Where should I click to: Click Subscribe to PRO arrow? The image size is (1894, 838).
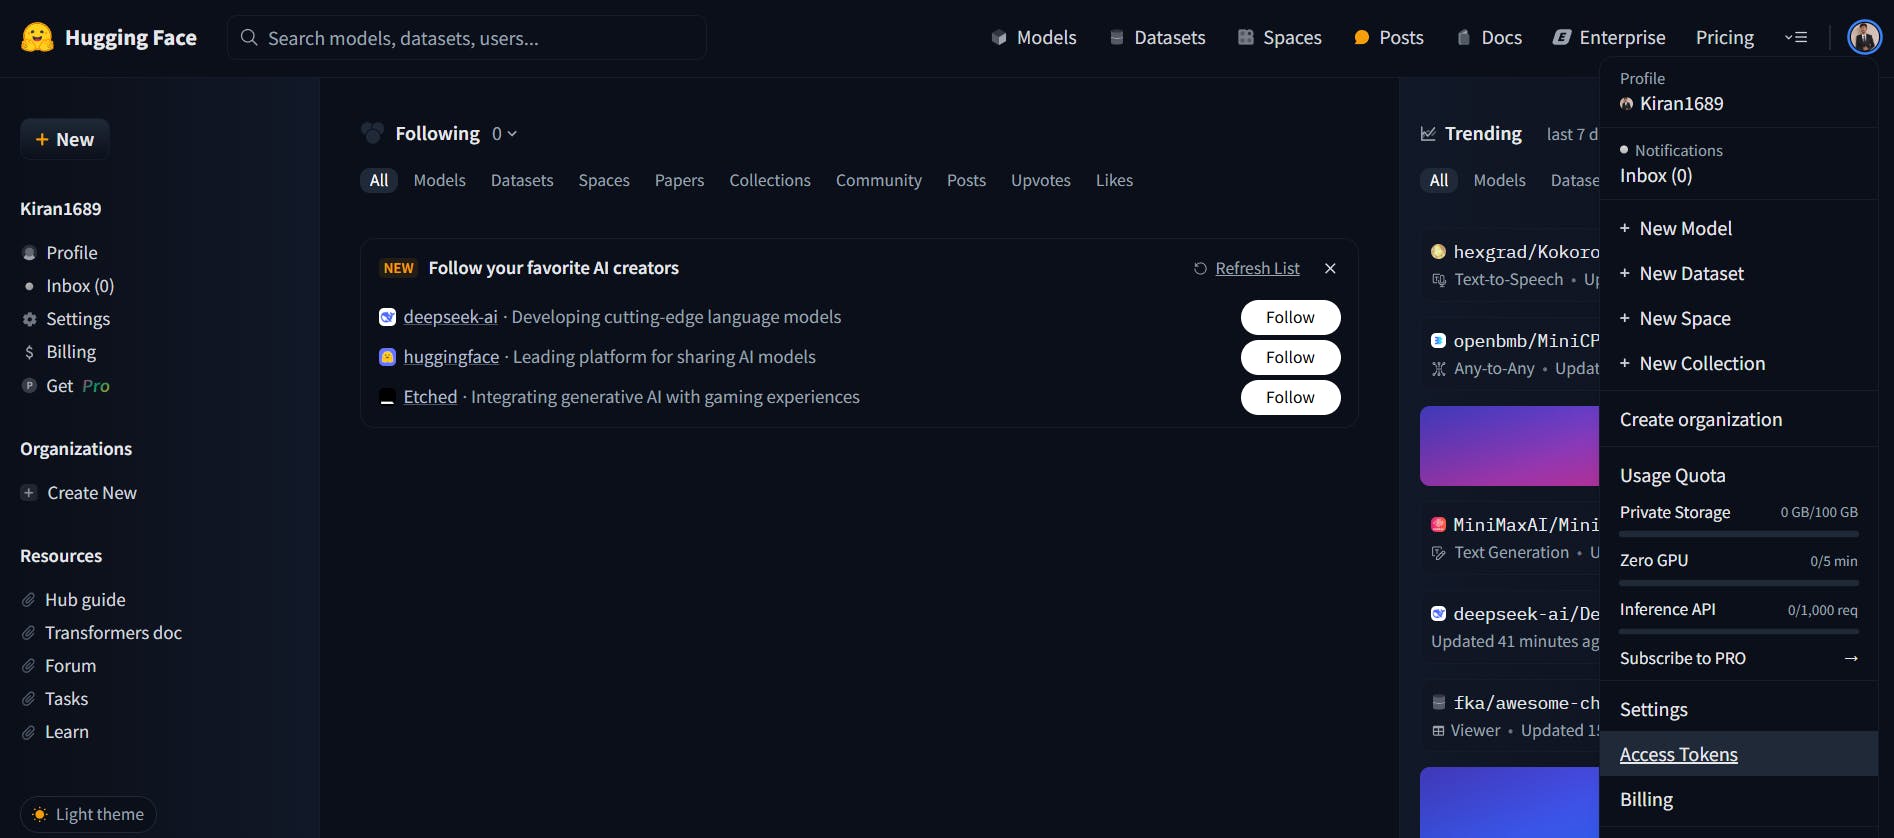tap(1851, 659)
